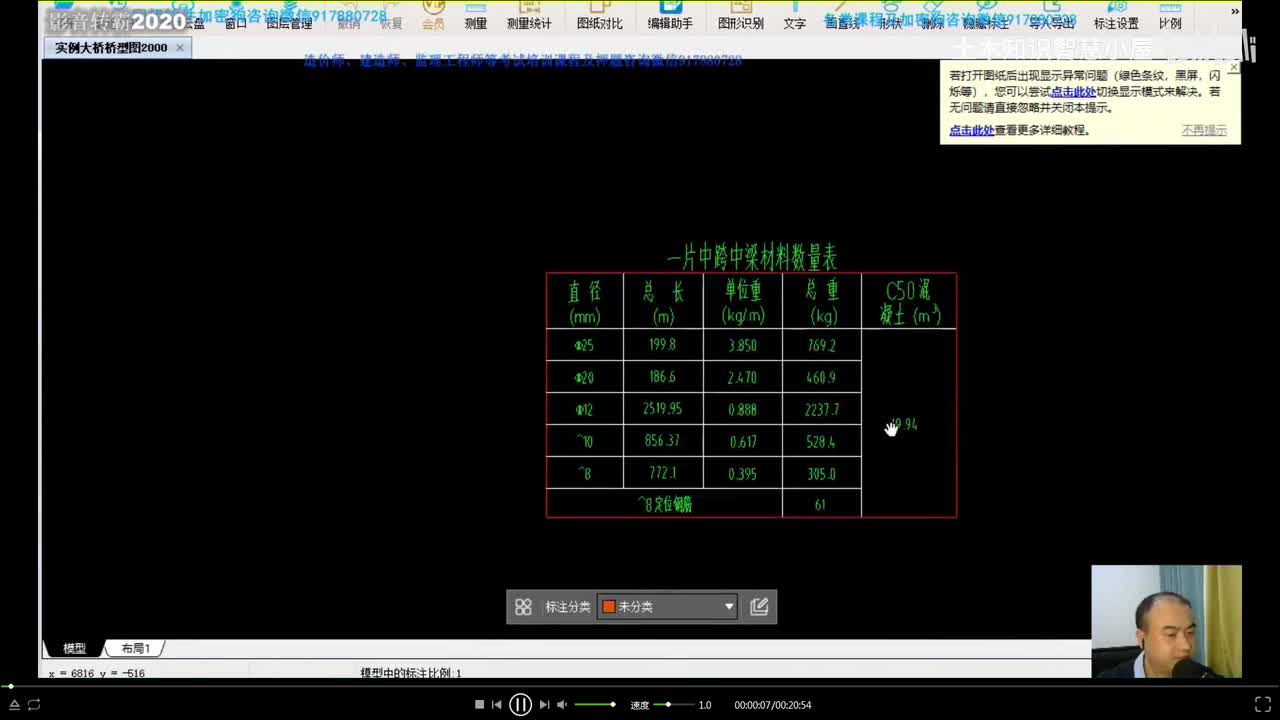
Task: Stop the video playback
Action: 479,705
